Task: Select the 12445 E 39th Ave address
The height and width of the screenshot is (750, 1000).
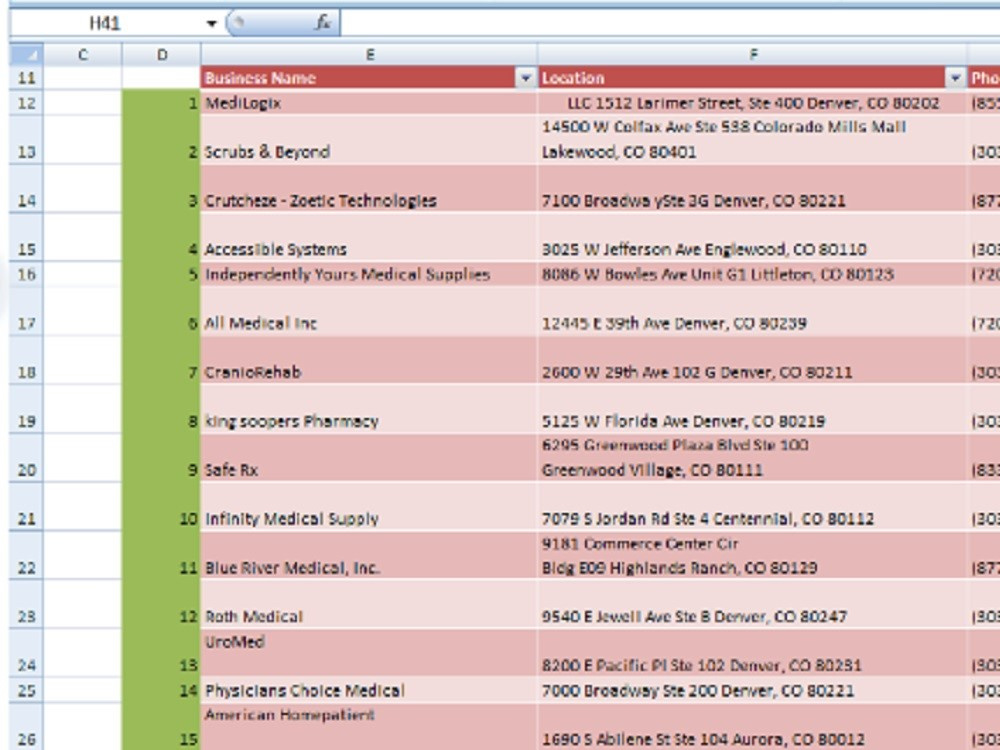Action: point(753,311)
